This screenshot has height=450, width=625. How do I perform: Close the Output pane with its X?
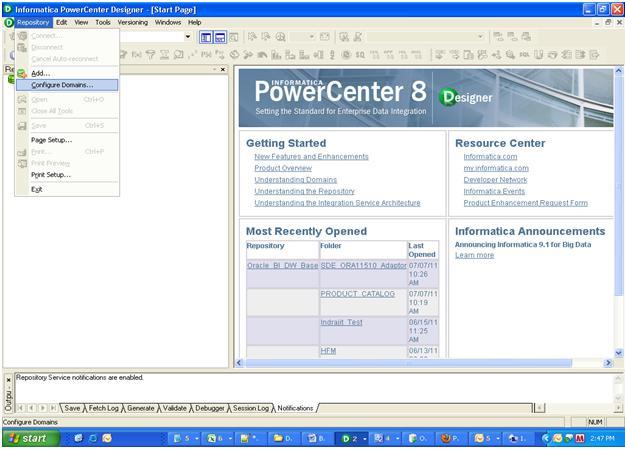click(9, 380)
